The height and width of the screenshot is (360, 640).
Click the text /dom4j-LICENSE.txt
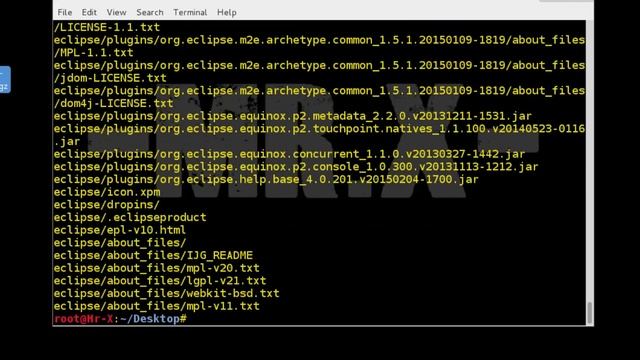click(x=113, y=103)
